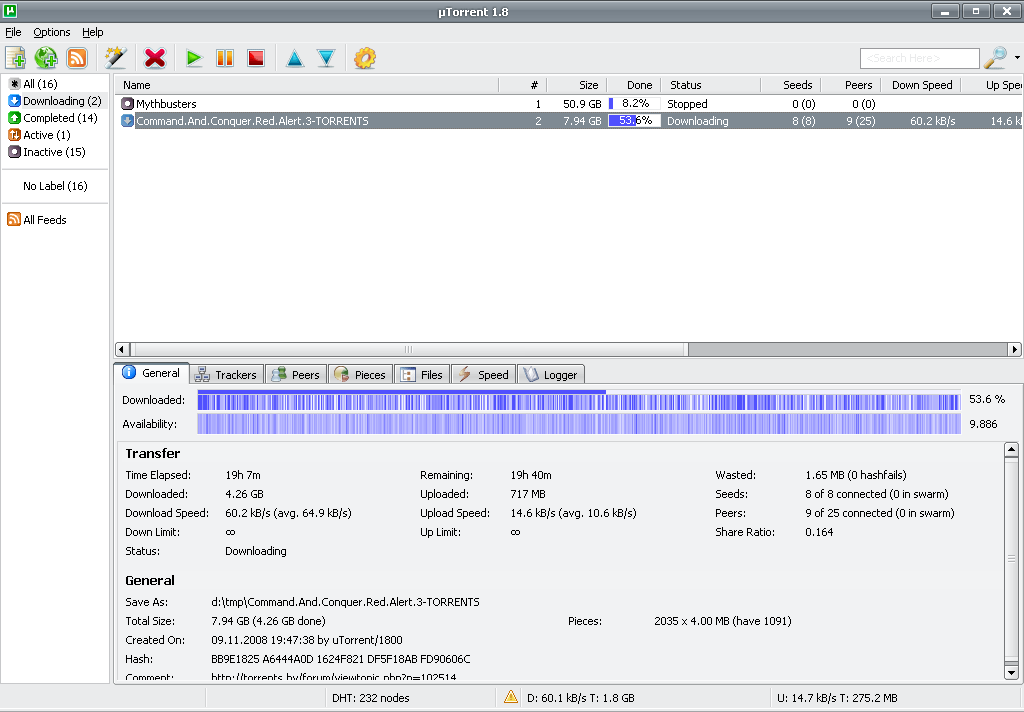The width and height of the screenshot is (1024, 712).
Task: Switch to the Files tab
Action: pos(422,375)
